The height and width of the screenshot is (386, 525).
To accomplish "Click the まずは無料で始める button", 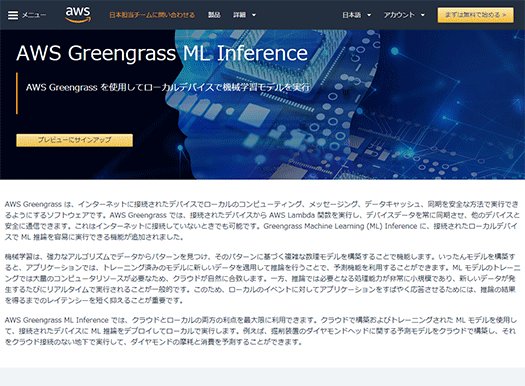I will (x=475, y=15).
